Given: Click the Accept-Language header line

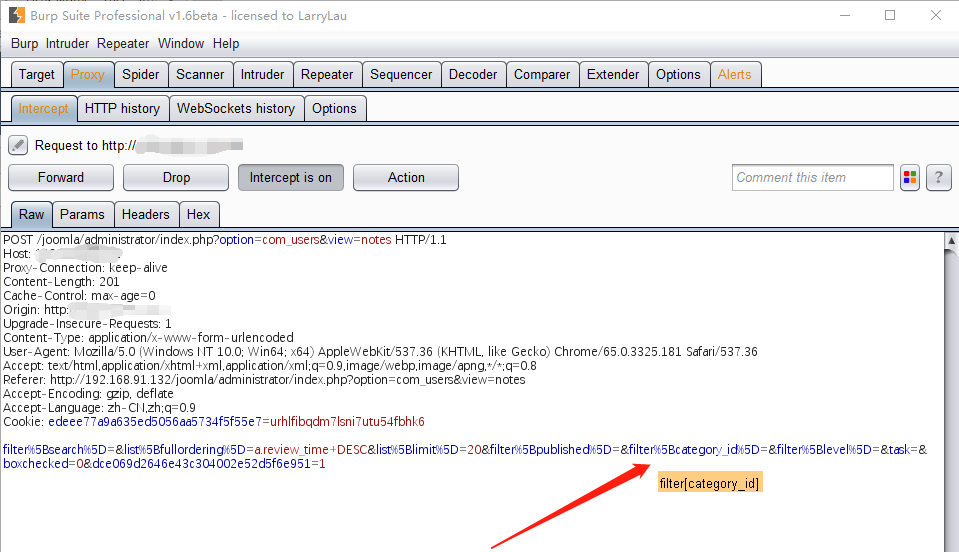Looking at the screenshot, I should click(100, 408).
